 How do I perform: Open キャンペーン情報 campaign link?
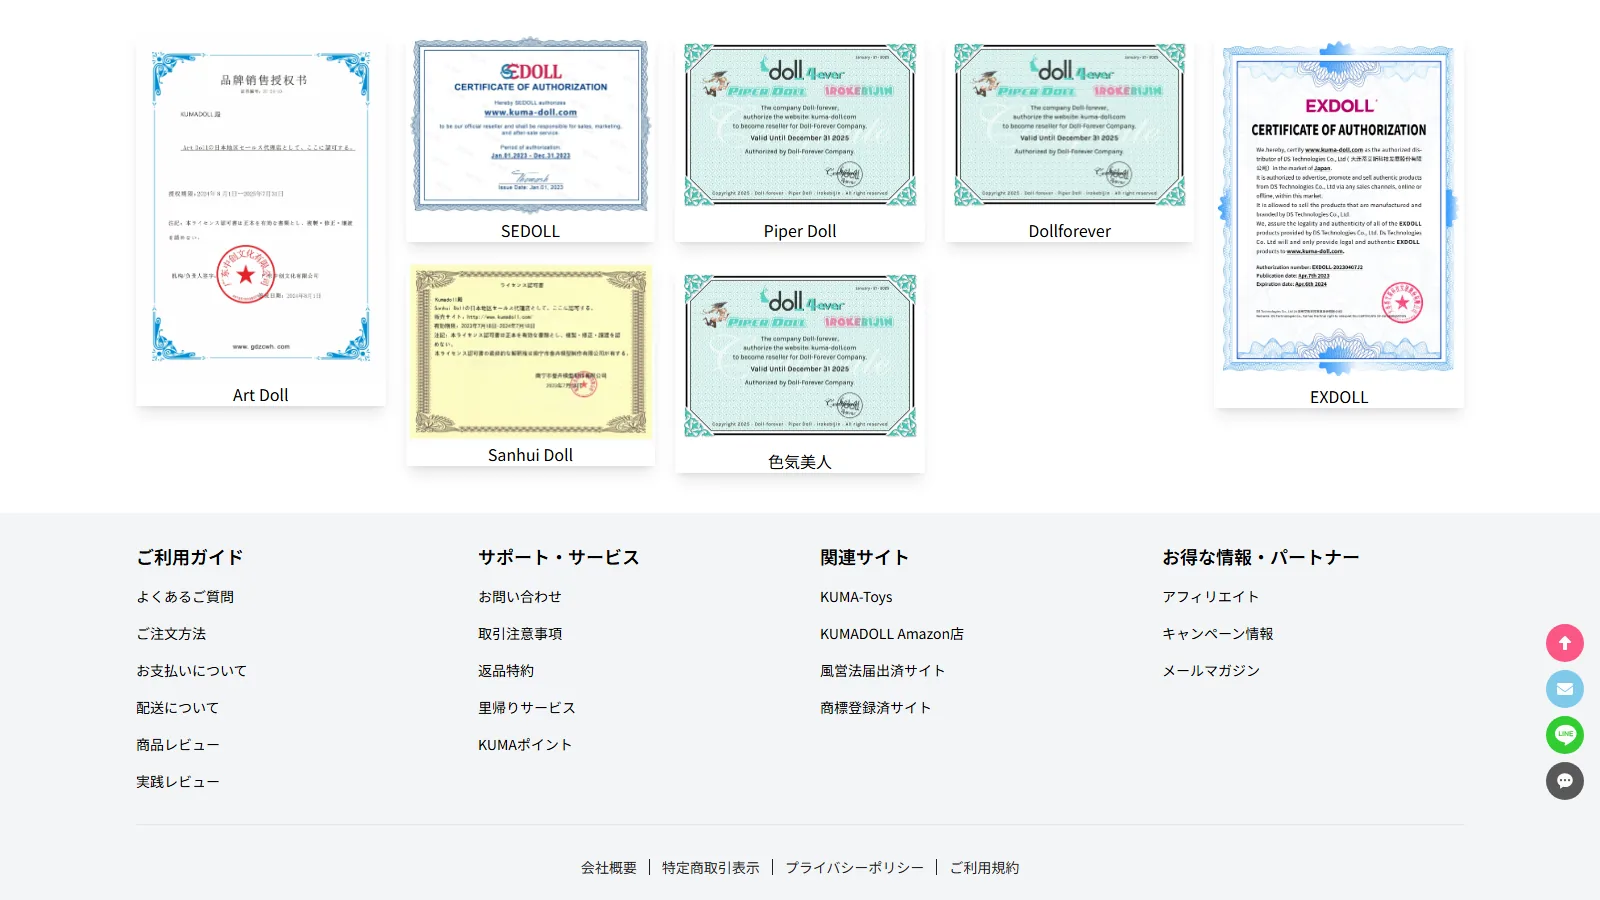1218,634
